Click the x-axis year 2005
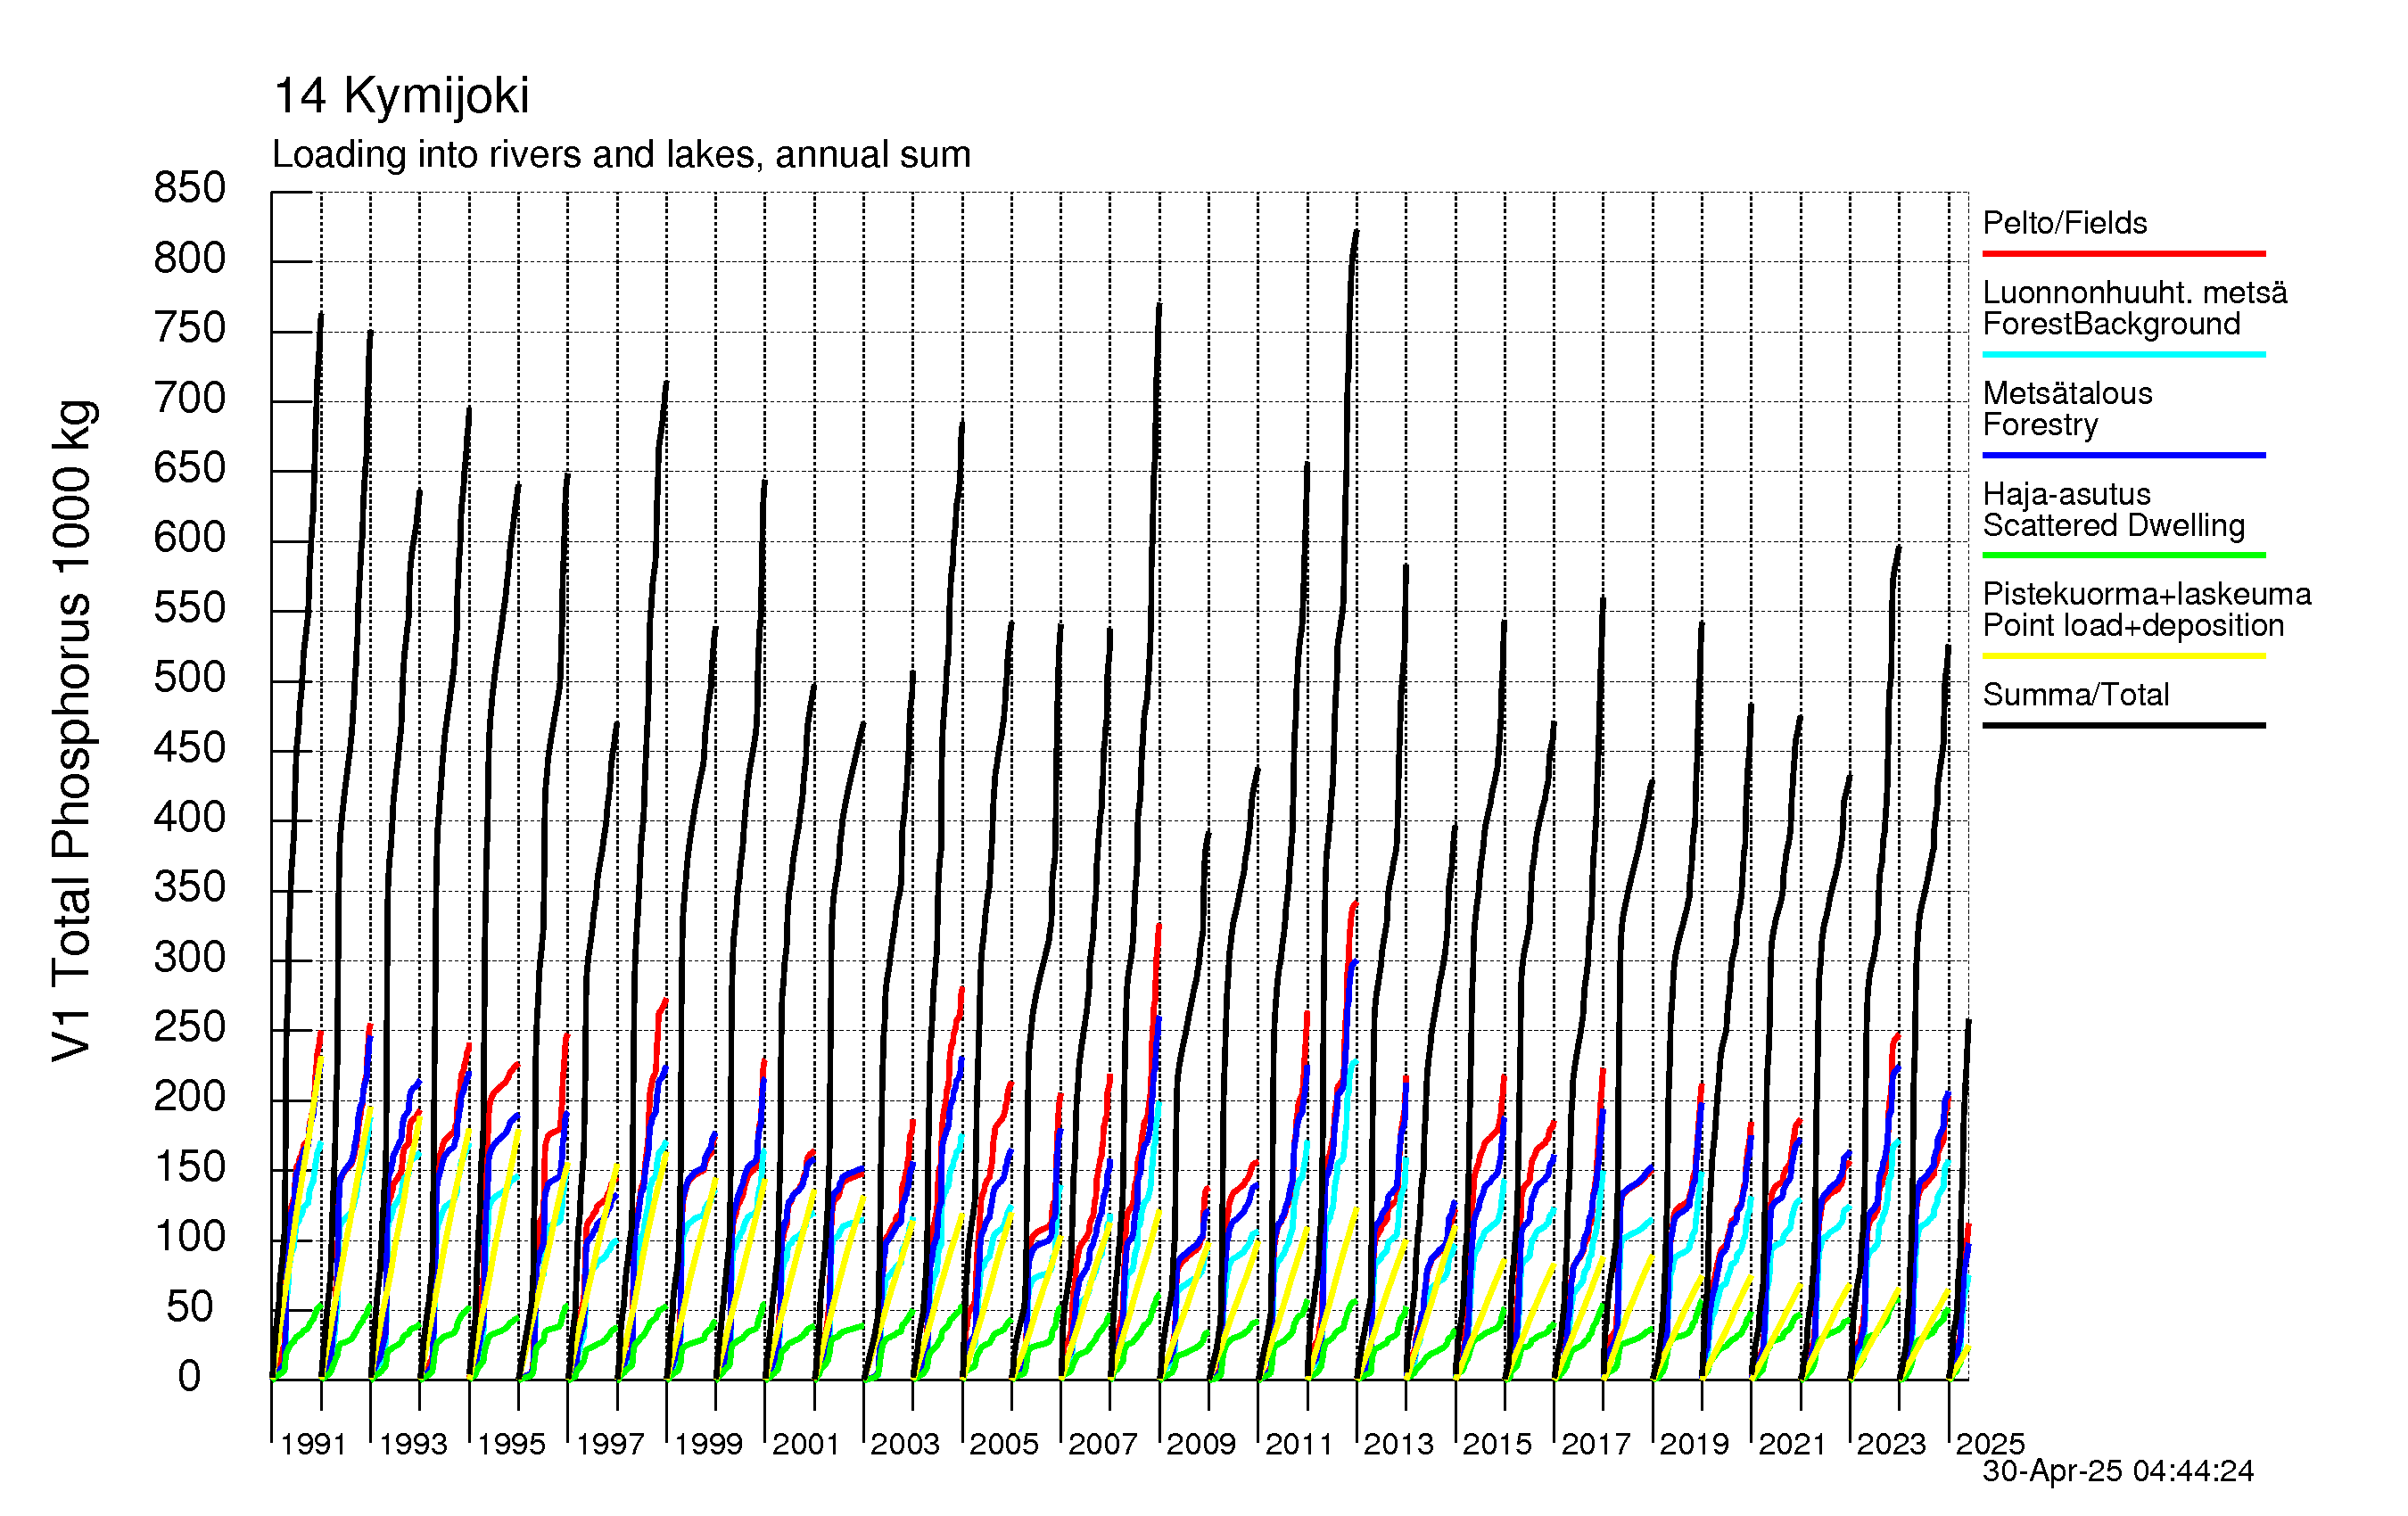Image resolution: width=2408 pixels, height=1516 pixels. pos(1004,1444)
